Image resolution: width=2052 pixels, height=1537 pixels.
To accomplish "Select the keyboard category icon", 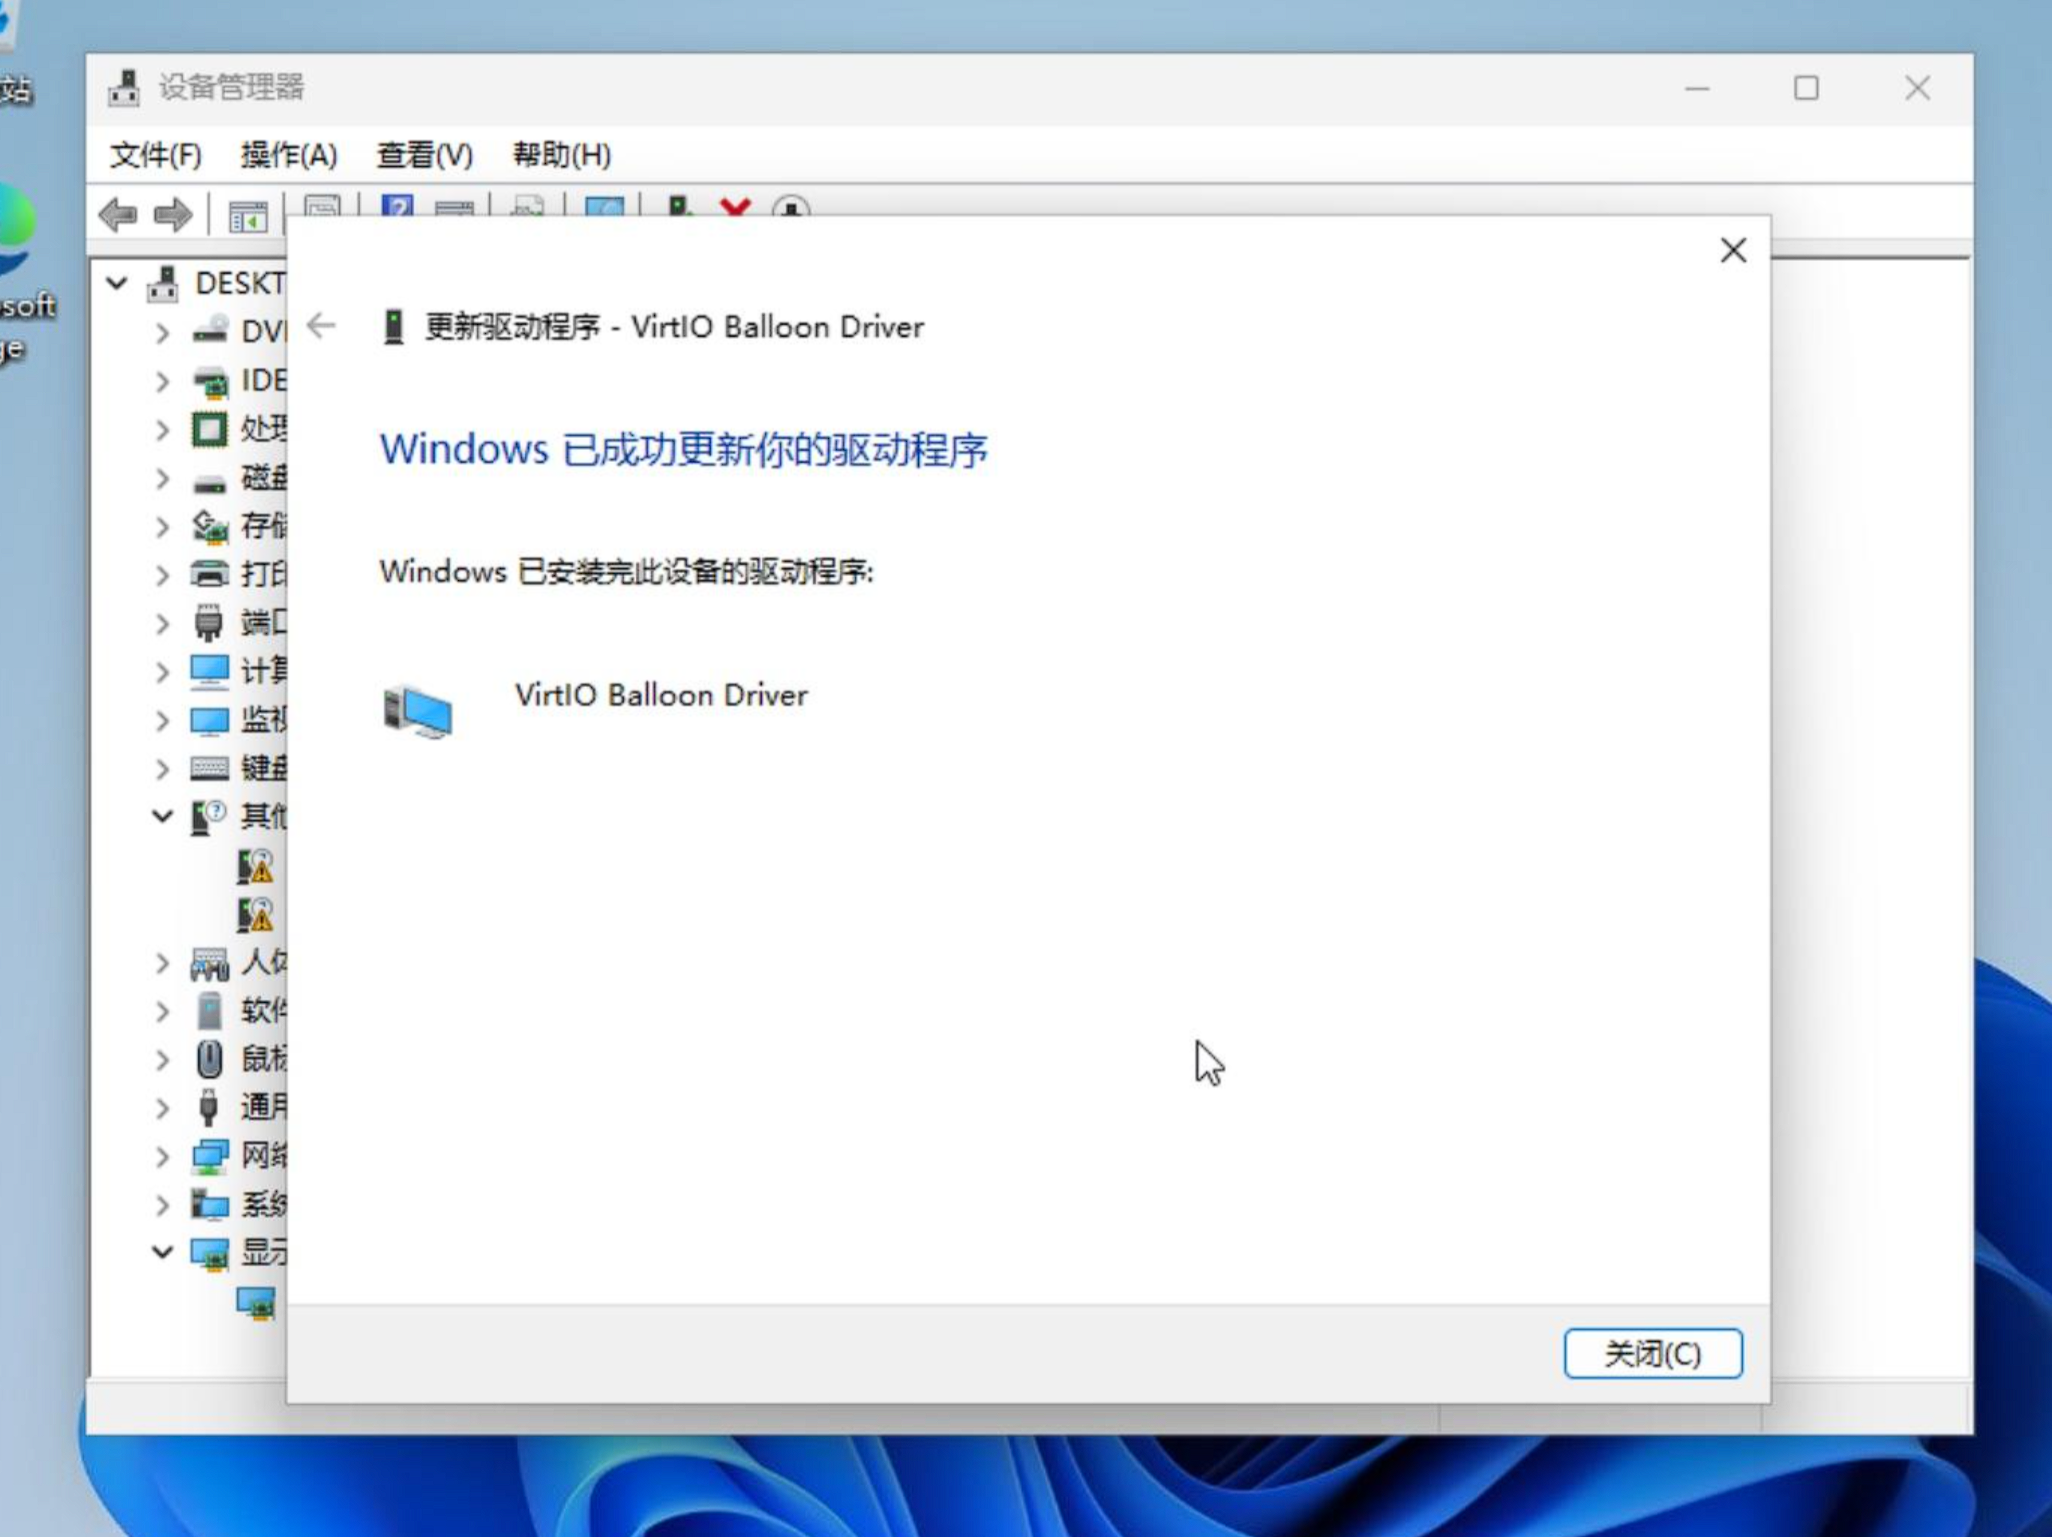I will click(210, 768).
